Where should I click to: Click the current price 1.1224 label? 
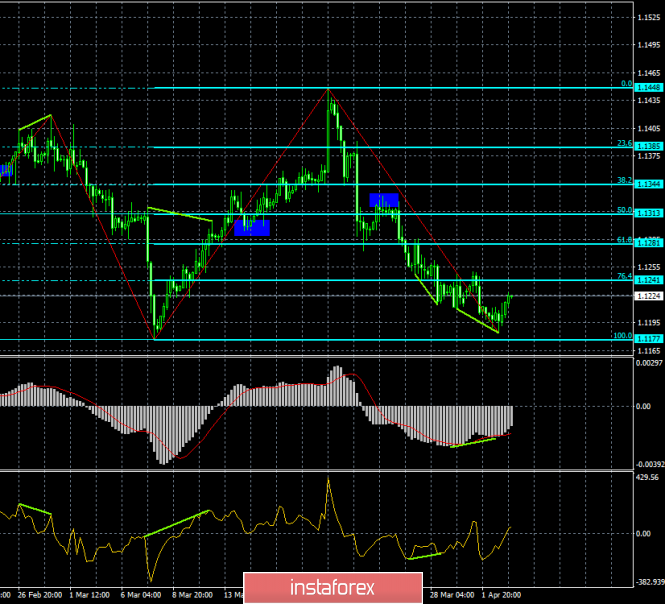(x=649, y=296)
